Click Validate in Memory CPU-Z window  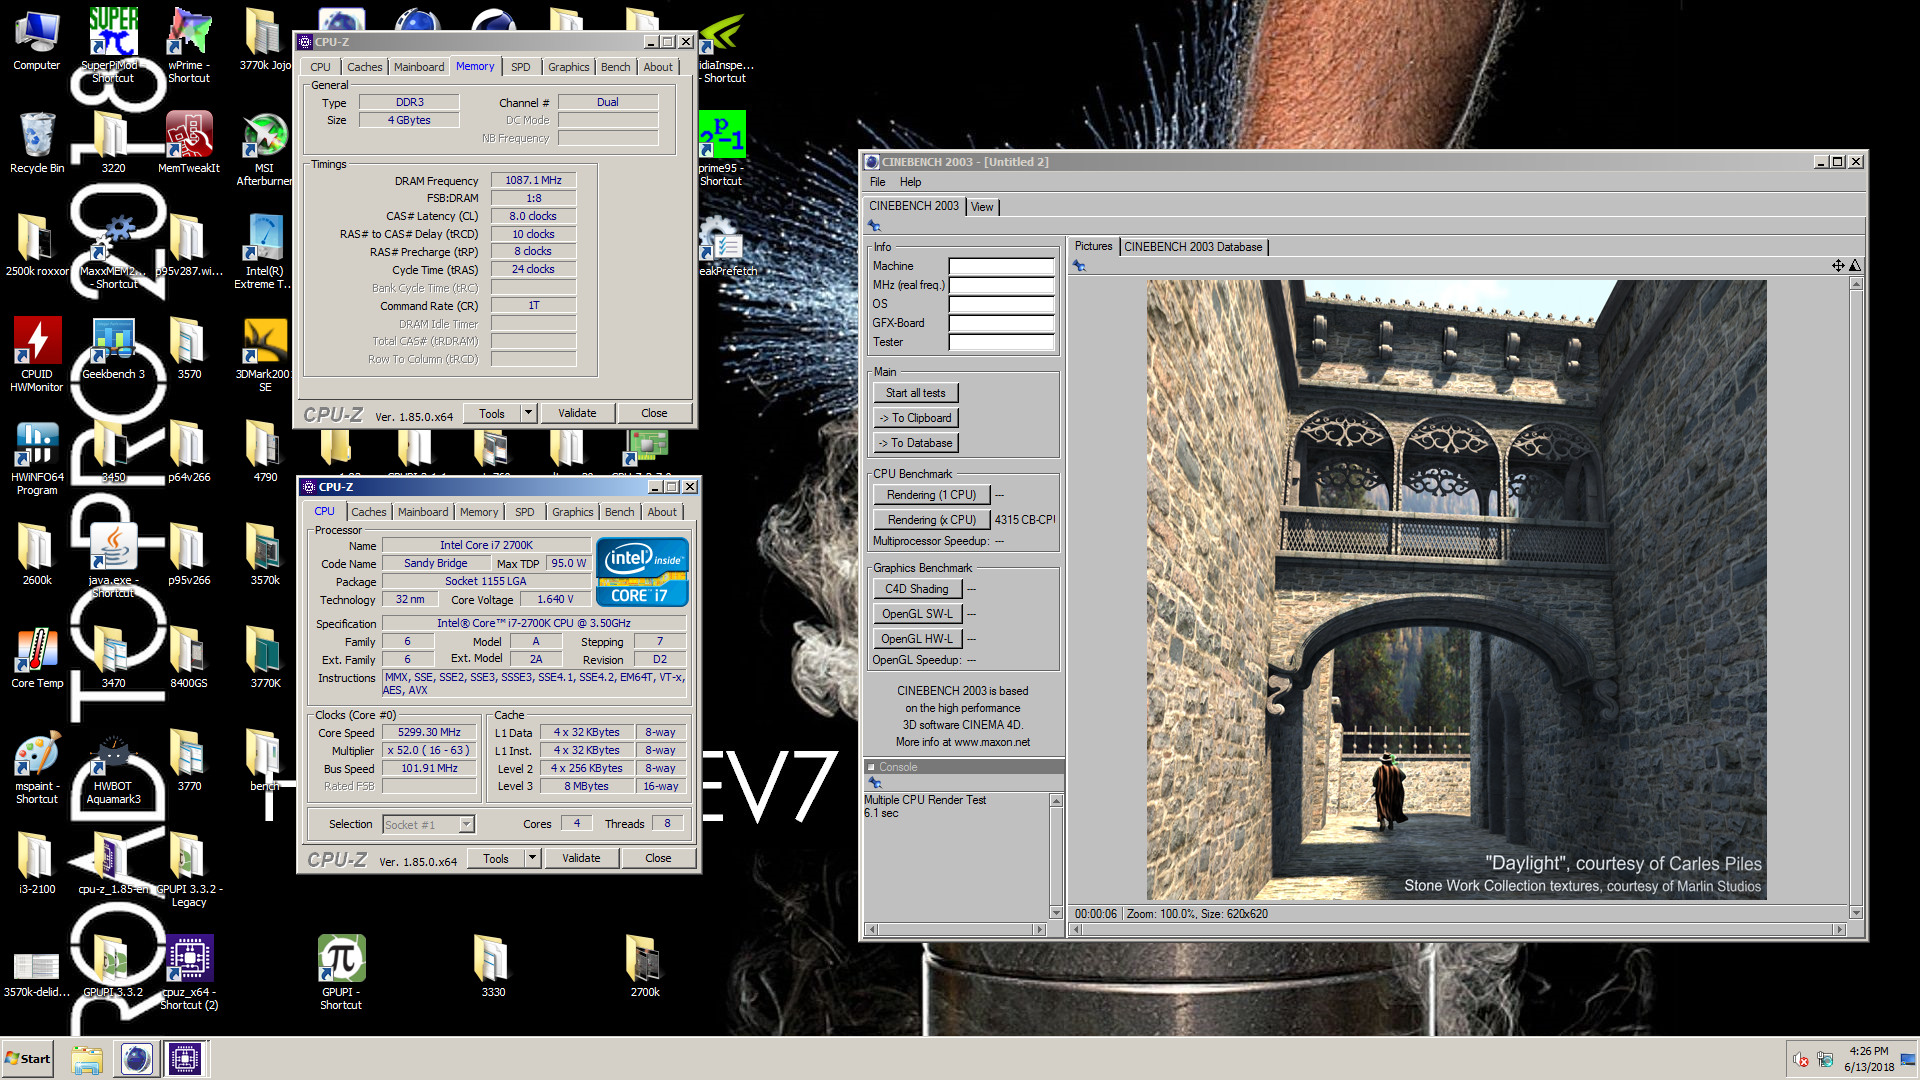(x=577, y=413)
